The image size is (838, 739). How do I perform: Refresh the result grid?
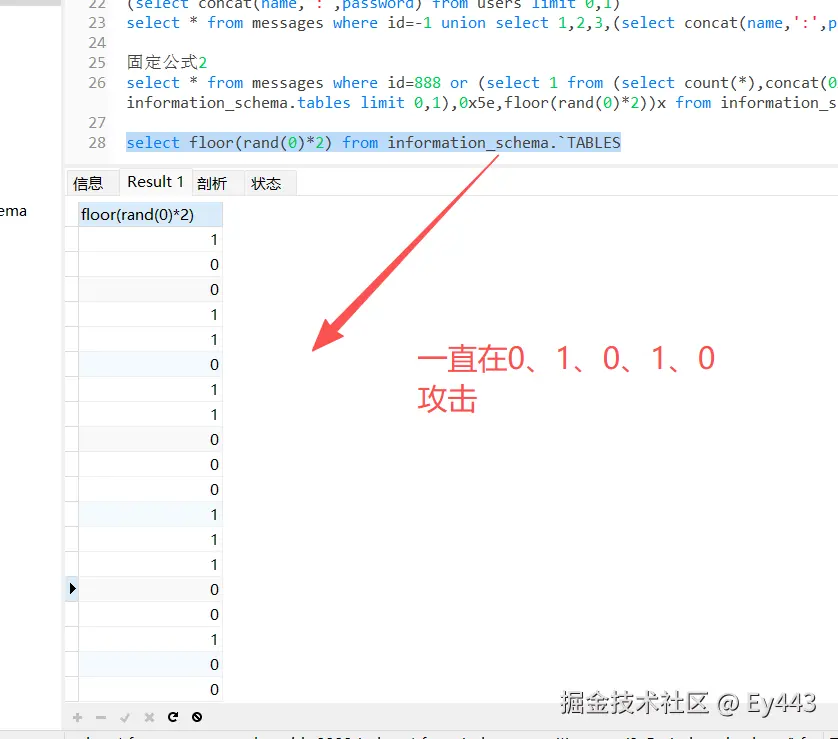pos(173,717)
